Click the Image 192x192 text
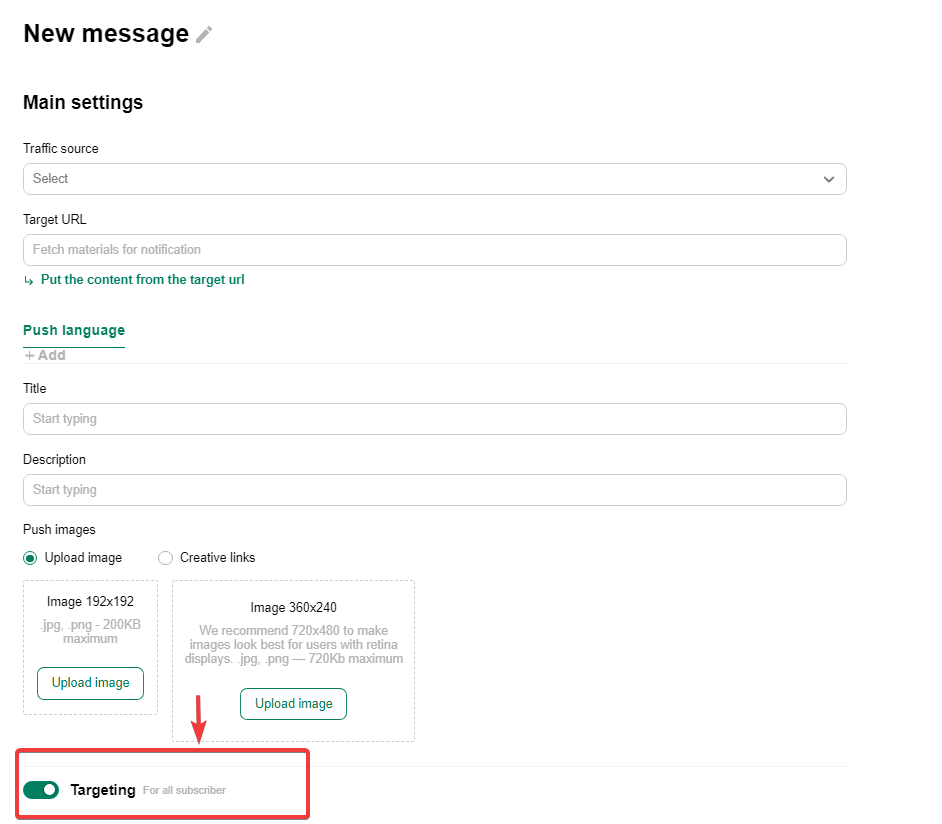This screenshot has width=942, height=824. click(90, 602)
